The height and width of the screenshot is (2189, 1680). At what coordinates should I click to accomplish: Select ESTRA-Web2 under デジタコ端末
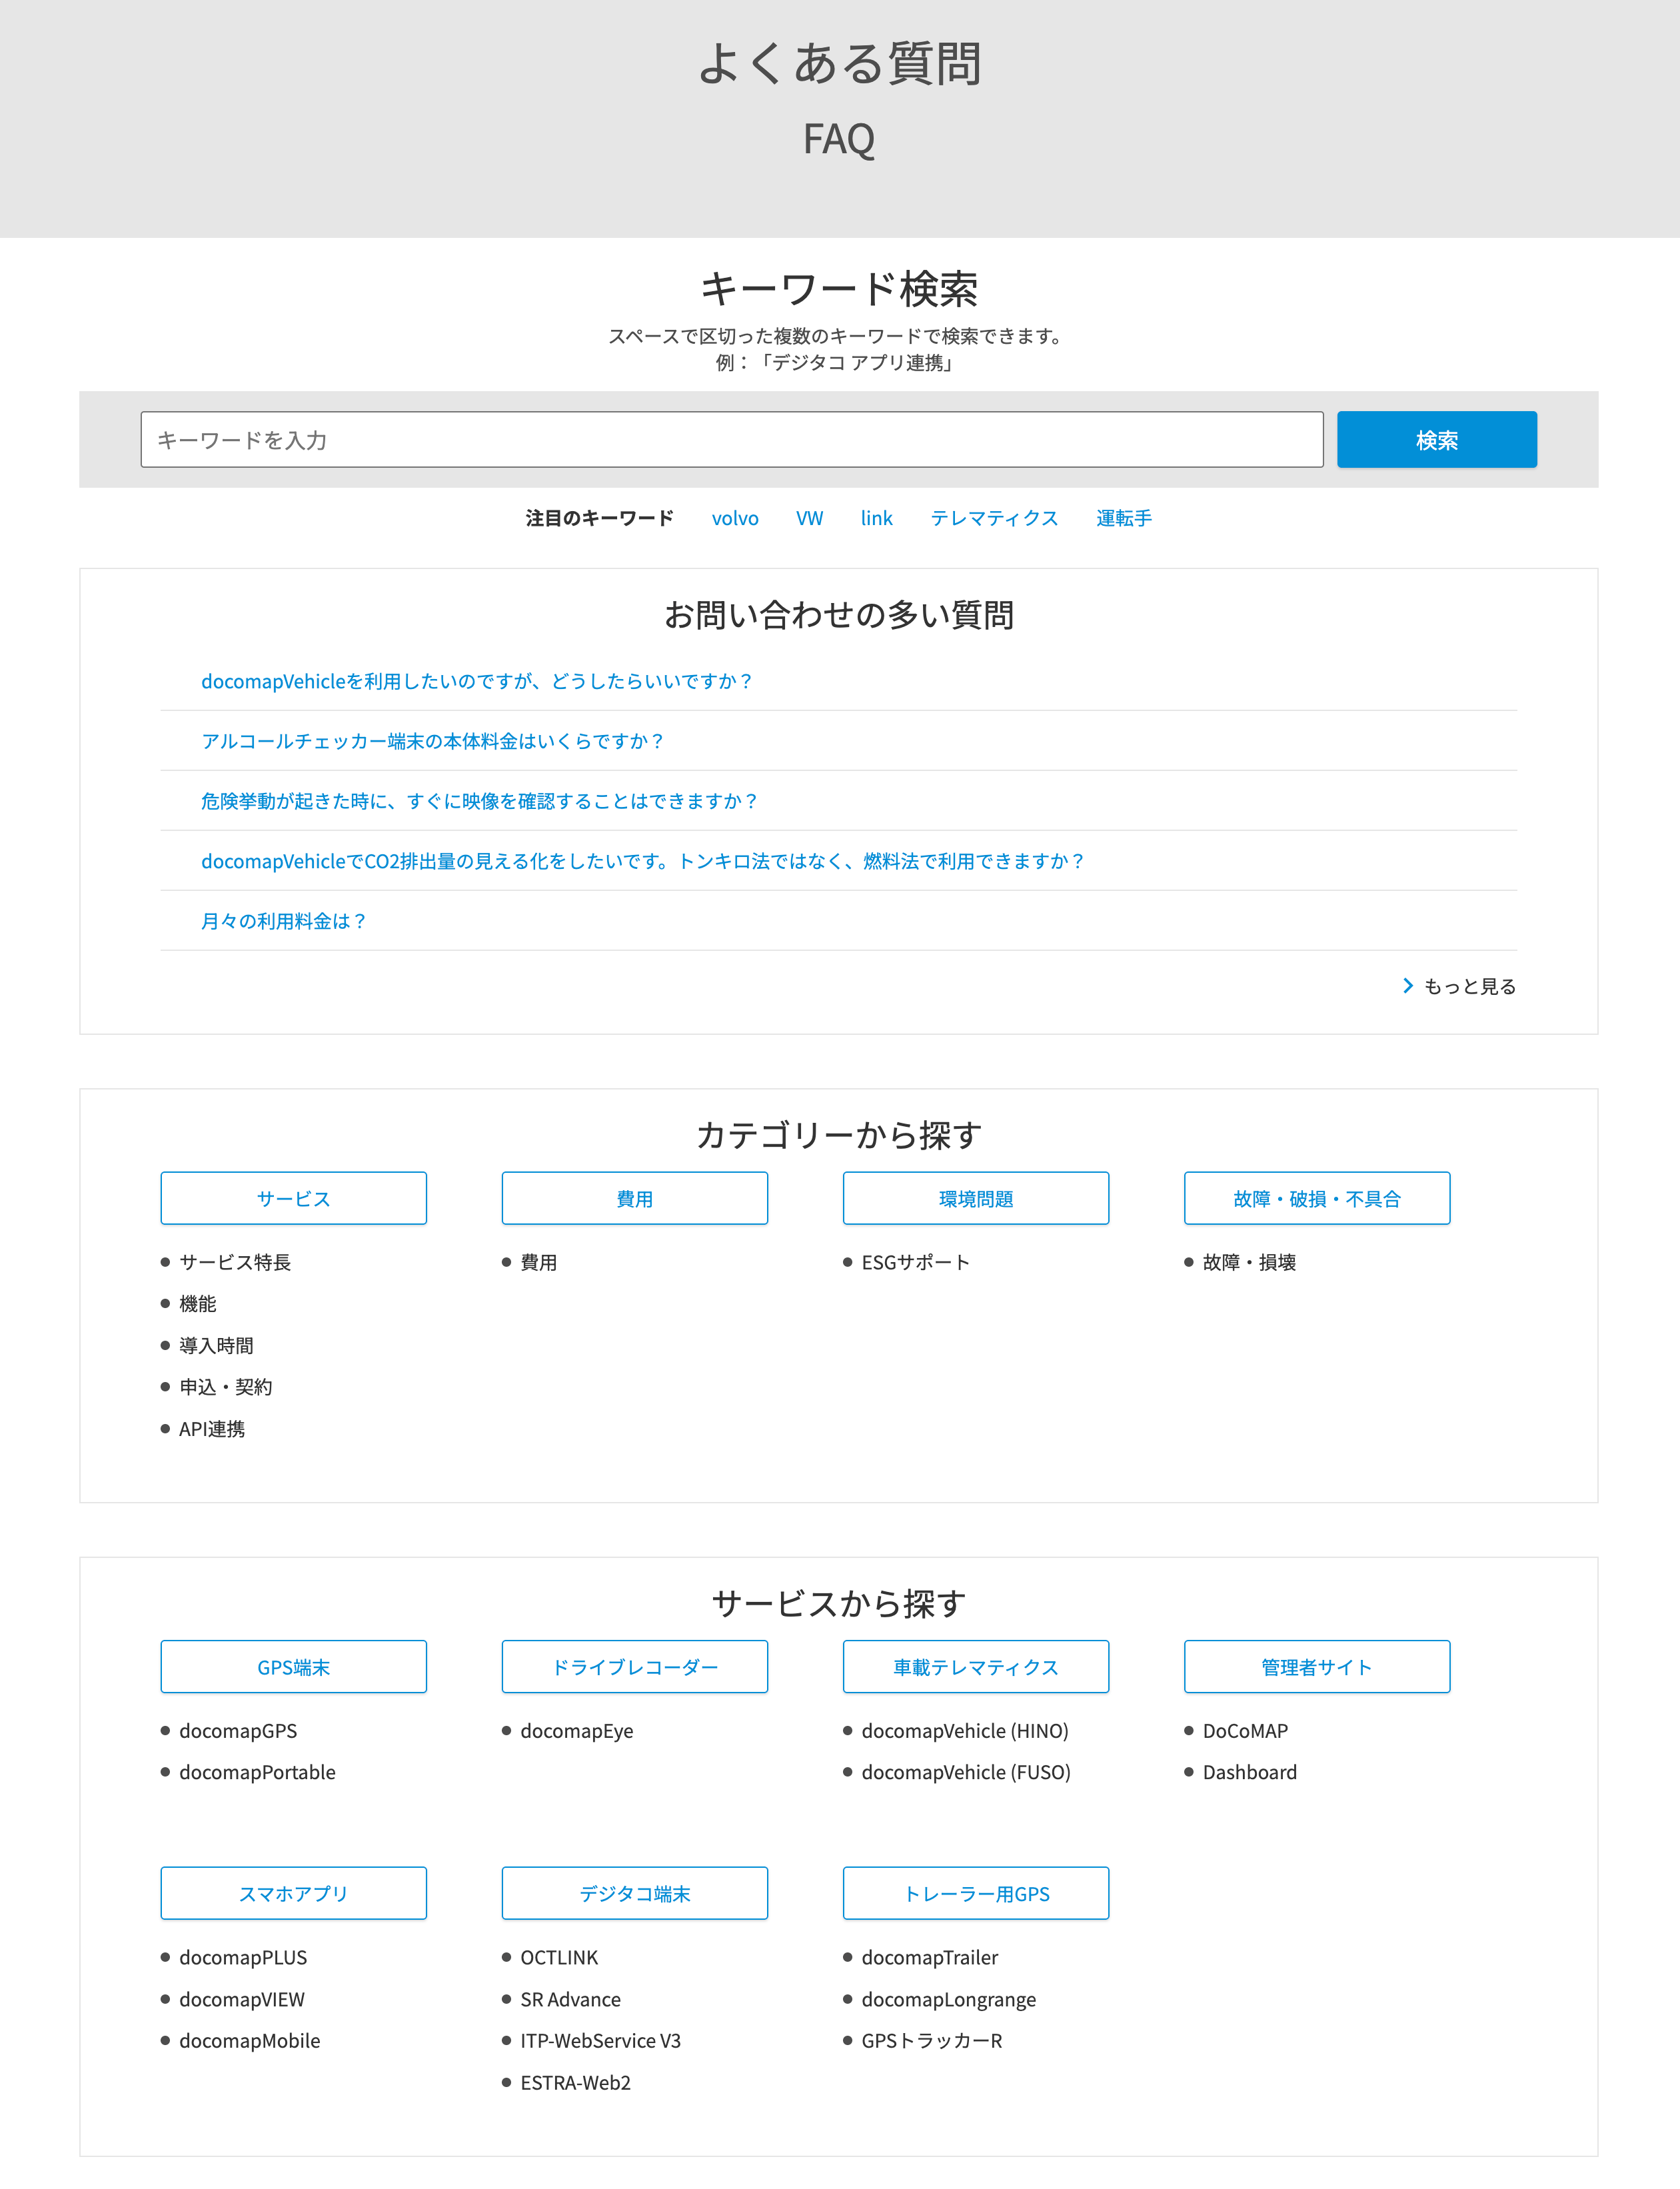coord(575,2083)
